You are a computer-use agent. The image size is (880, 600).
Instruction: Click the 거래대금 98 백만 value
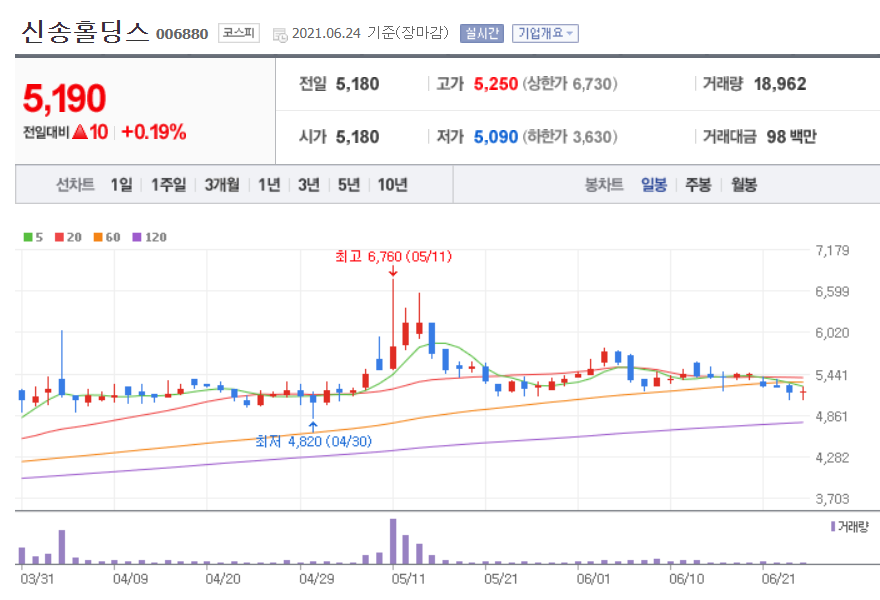coord(791,136)
